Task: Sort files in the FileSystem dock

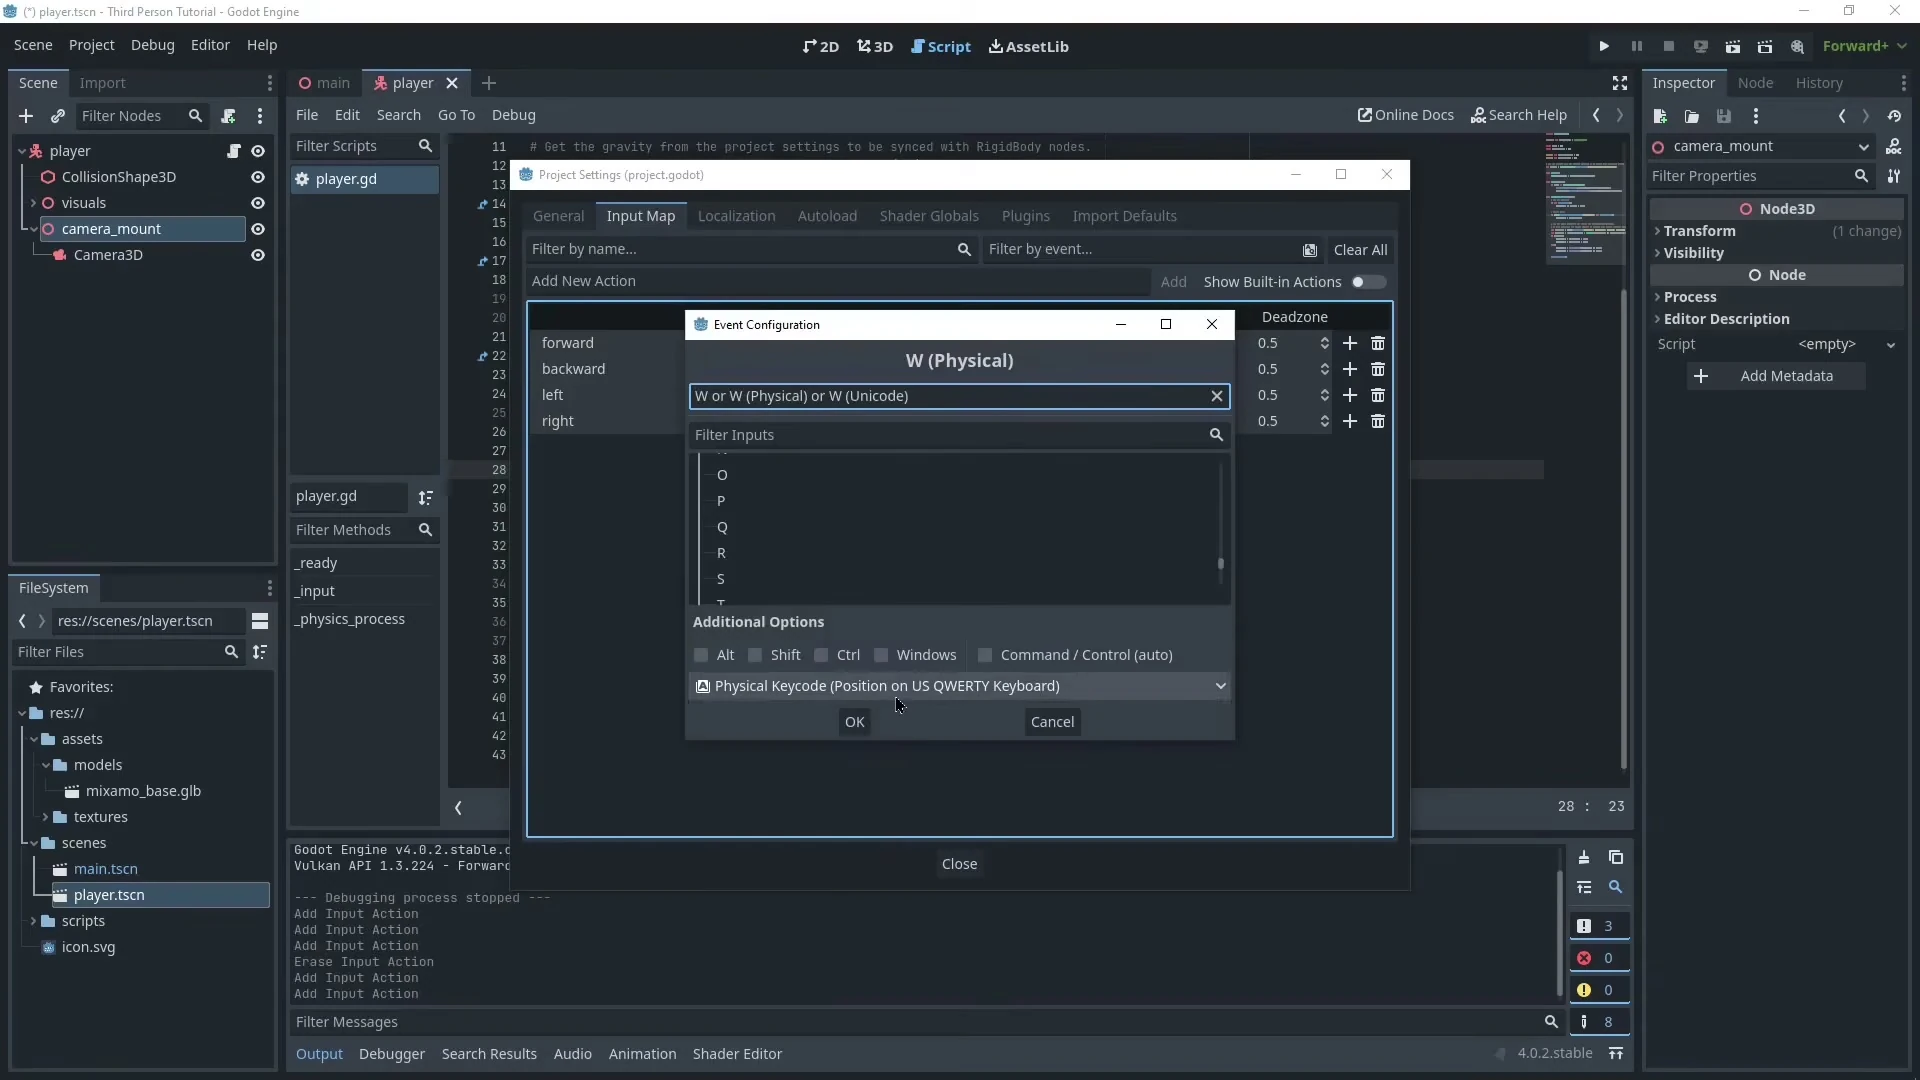Action: (x=260, y=652)
